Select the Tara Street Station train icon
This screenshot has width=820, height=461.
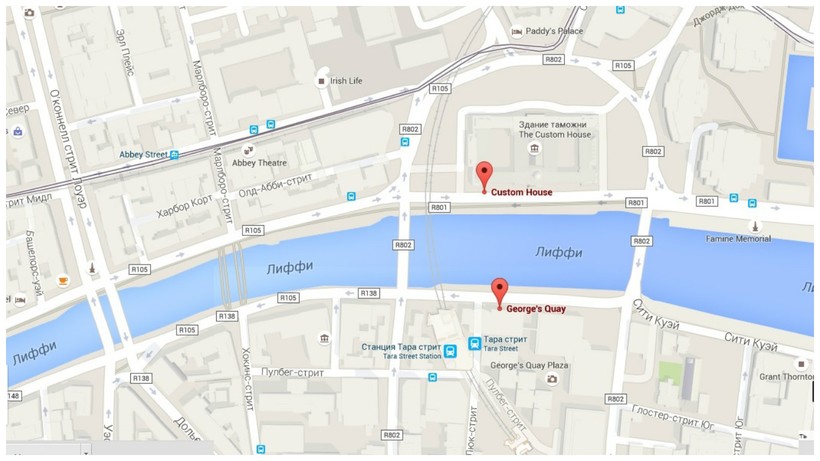tap(450, 351)
